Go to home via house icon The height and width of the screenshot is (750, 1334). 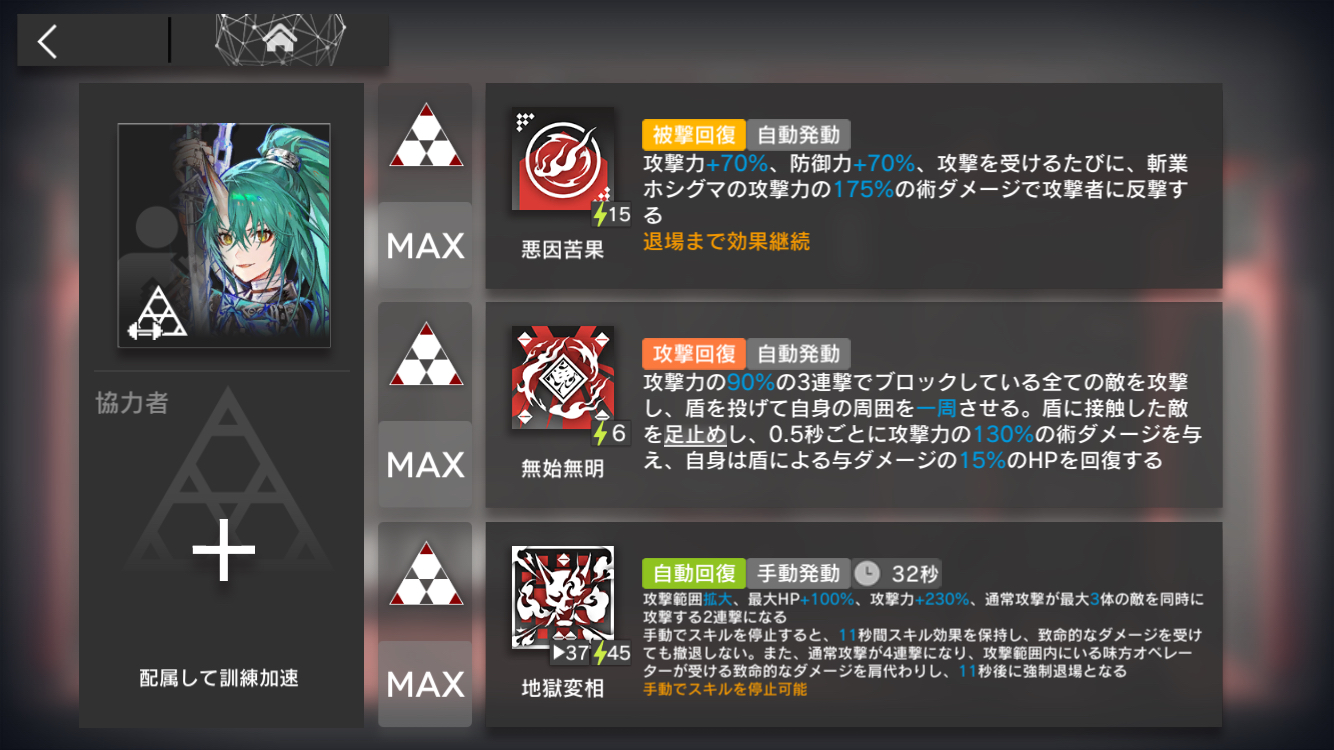coord(280,40)
